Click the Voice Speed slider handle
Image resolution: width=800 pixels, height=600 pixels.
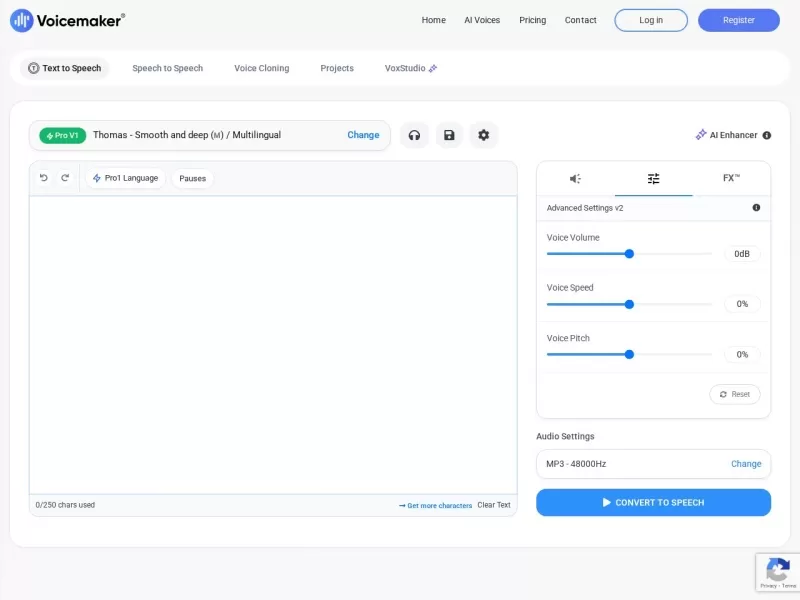629,304
